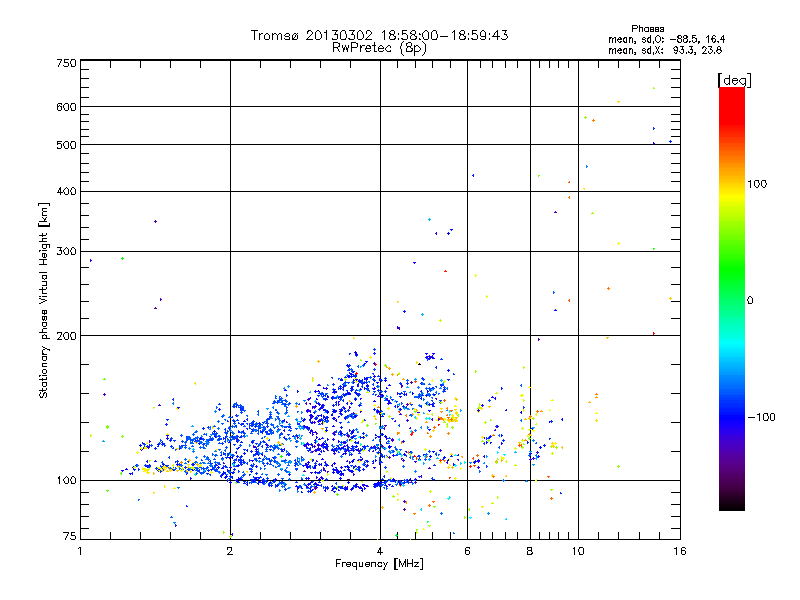Click the 'Stationary phase Virtual Height [km]' axis title

tap(44, 301)
